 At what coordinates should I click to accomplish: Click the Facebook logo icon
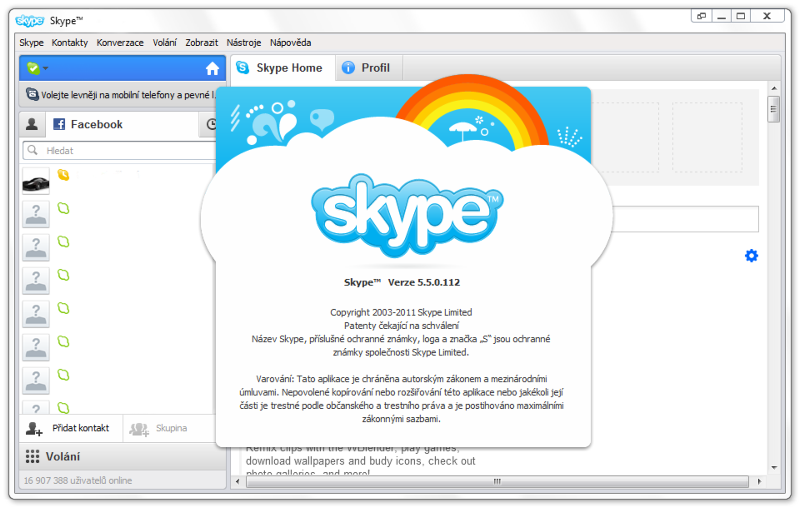click(x=59, y=124)
